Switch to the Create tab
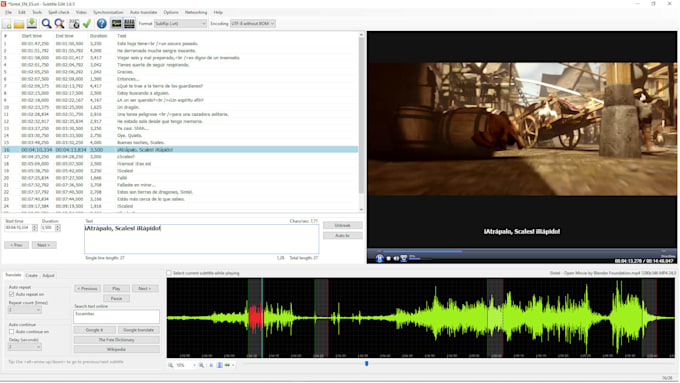 point(31,275)
